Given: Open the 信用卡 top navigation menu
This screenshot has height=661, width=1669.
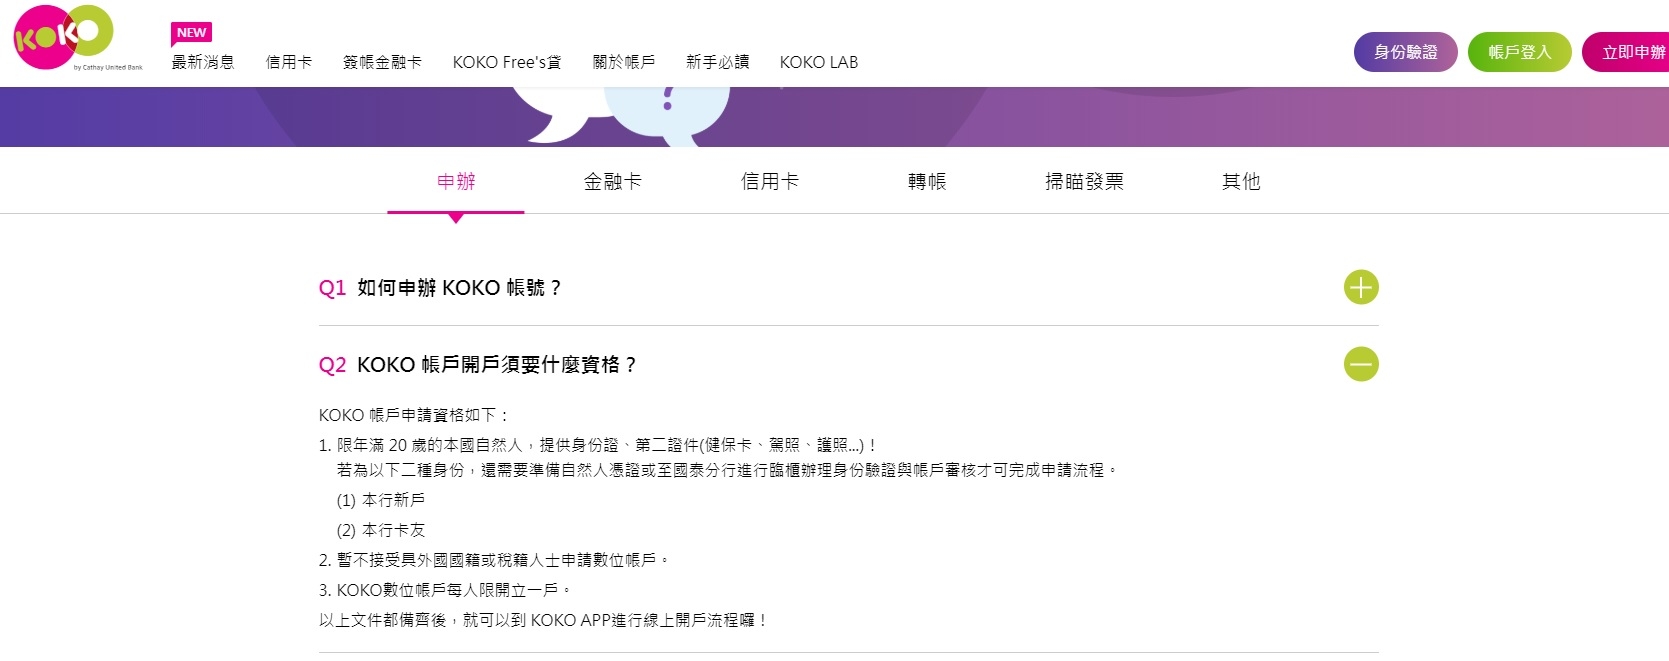Looking at the screenshot, I should pos(289,62).
